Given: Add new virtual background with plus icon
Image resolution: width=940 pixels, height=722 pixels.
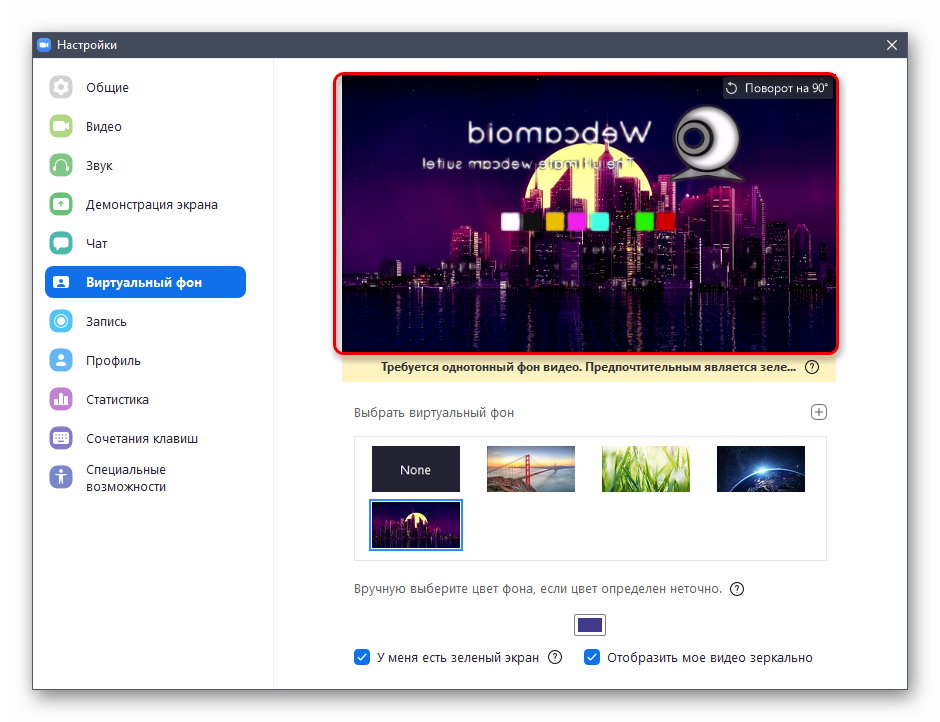Looking at the screenshot, I should (819, 412).
